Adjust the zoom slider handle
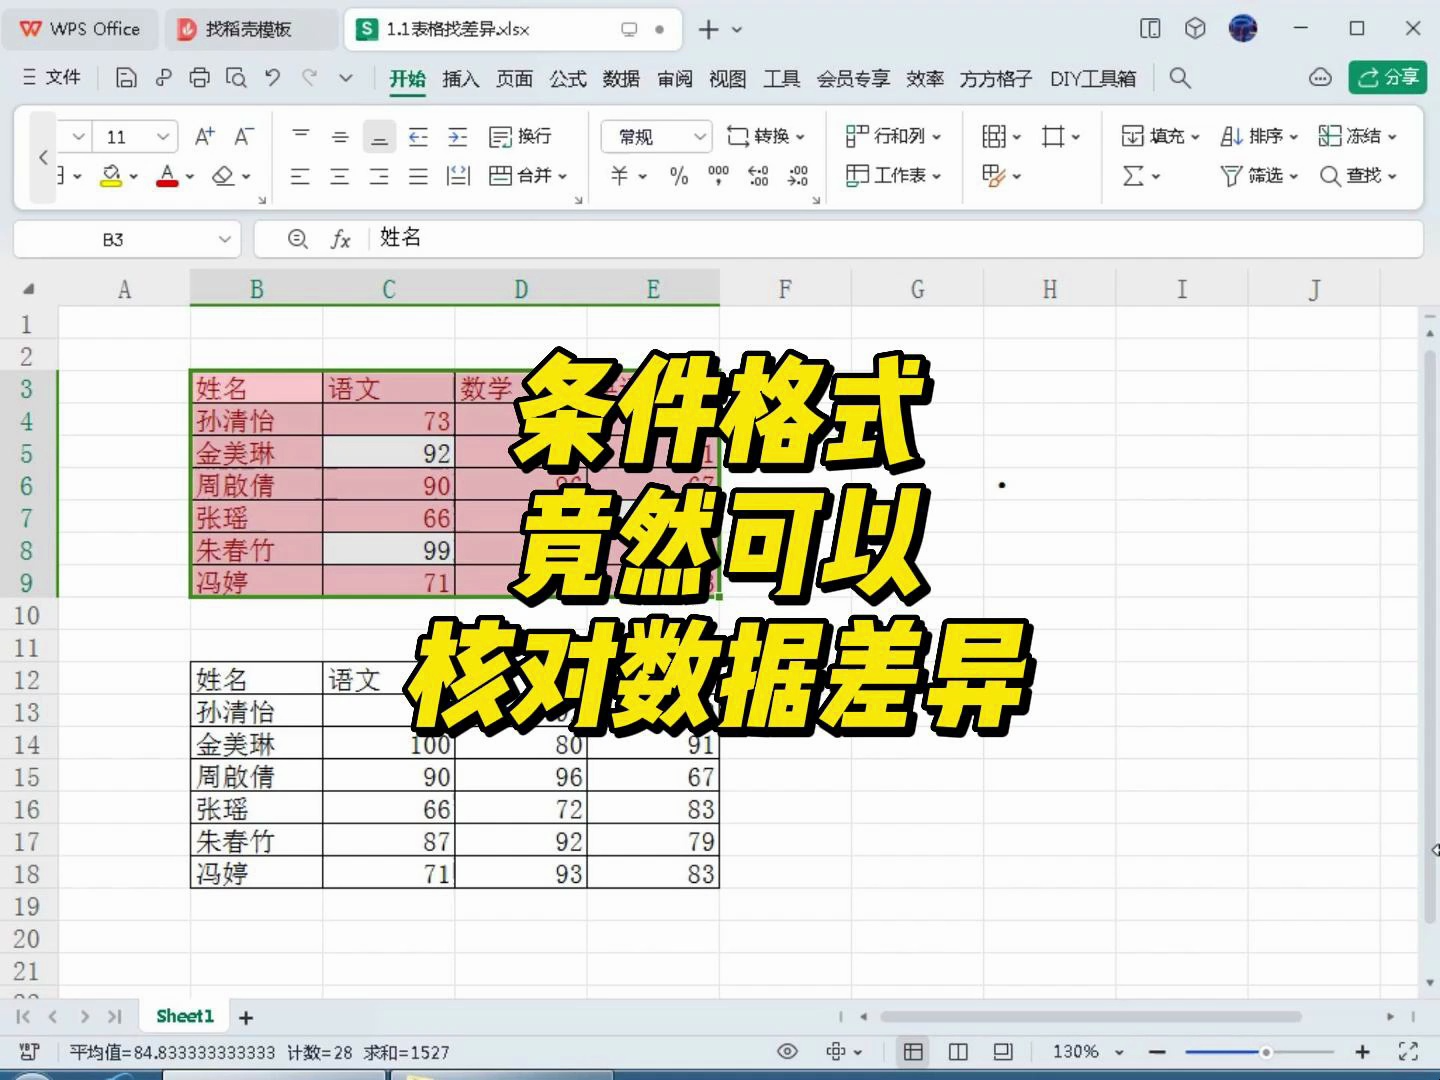 (1266, 1052)
